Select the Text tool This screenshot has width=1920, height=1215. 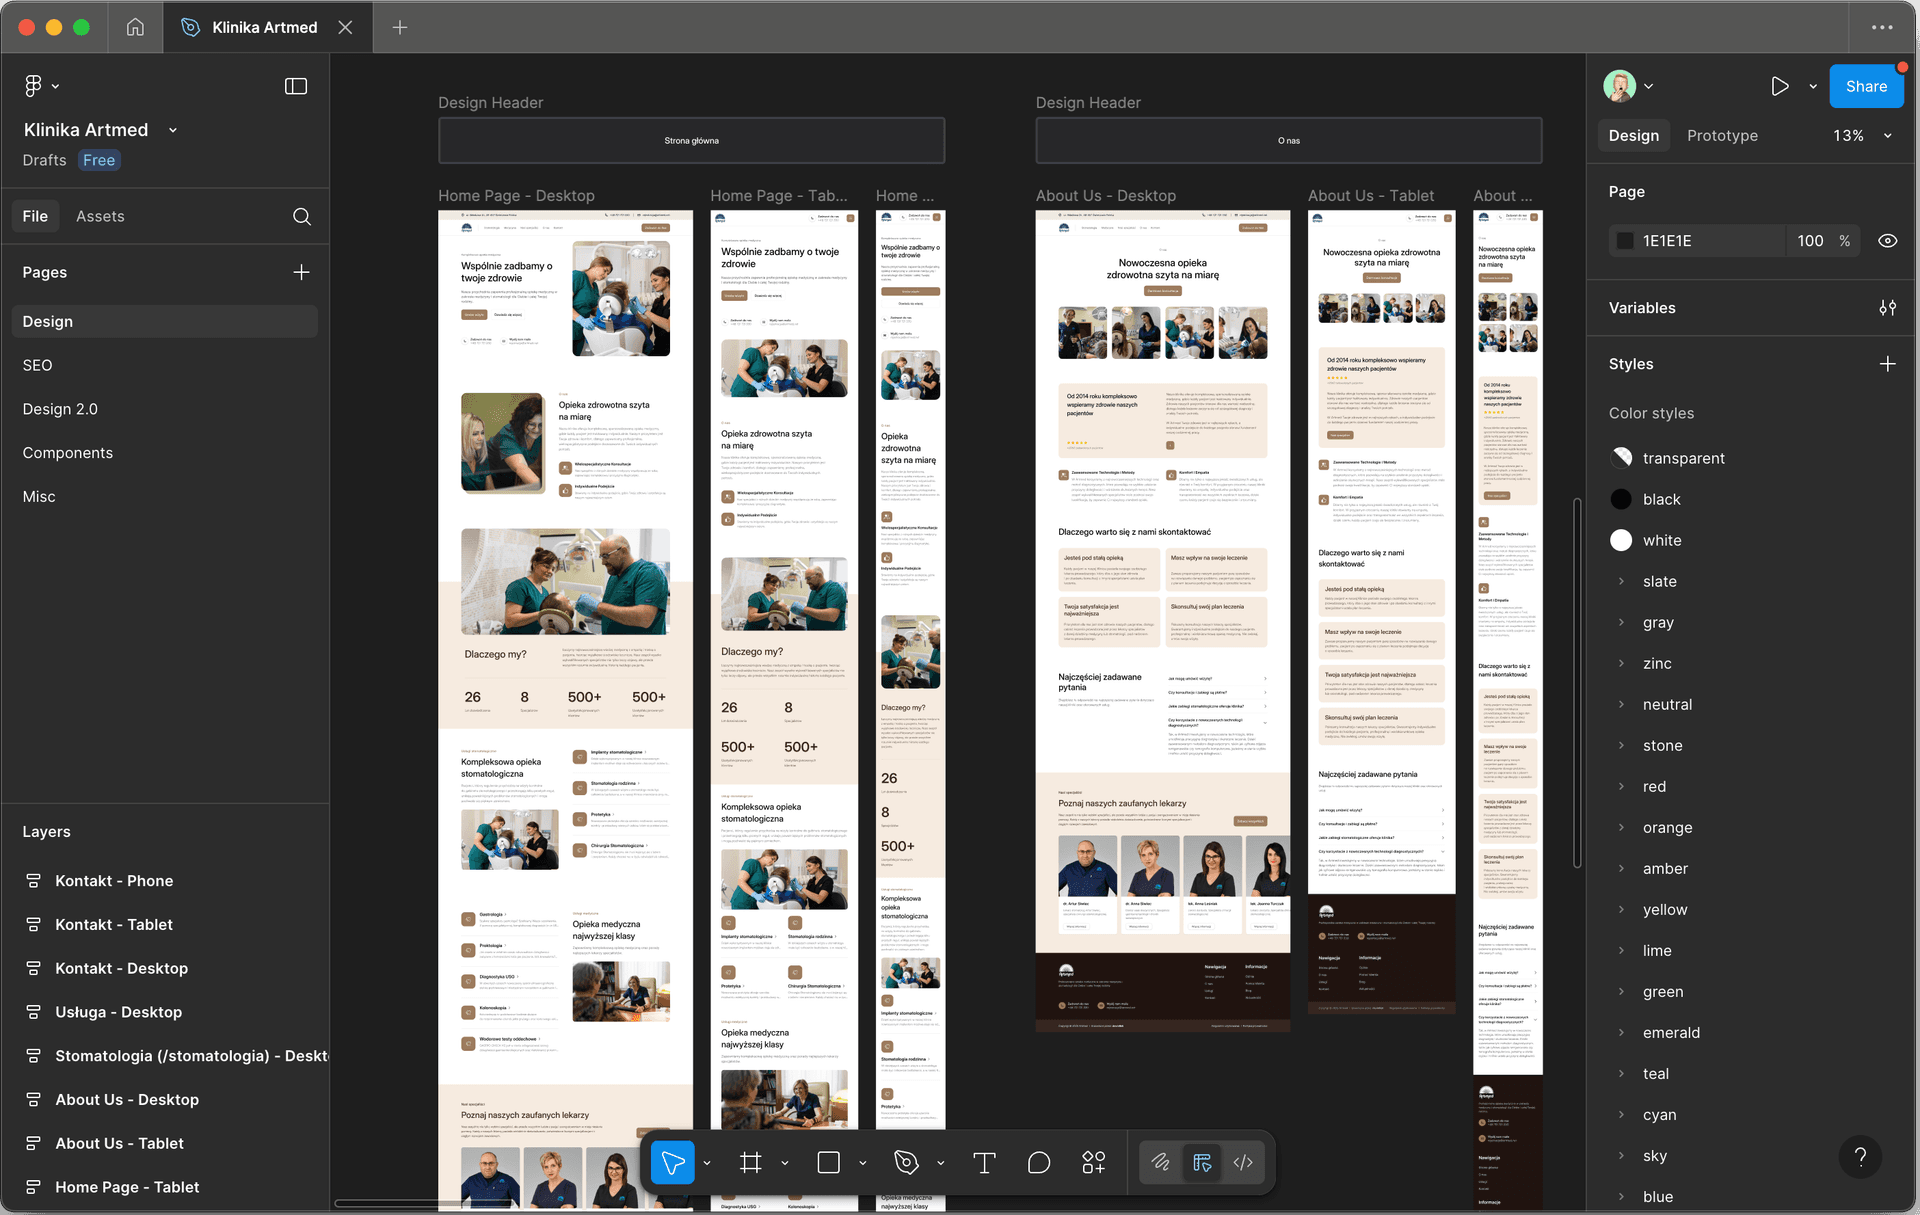click(x=984, y=1162)
